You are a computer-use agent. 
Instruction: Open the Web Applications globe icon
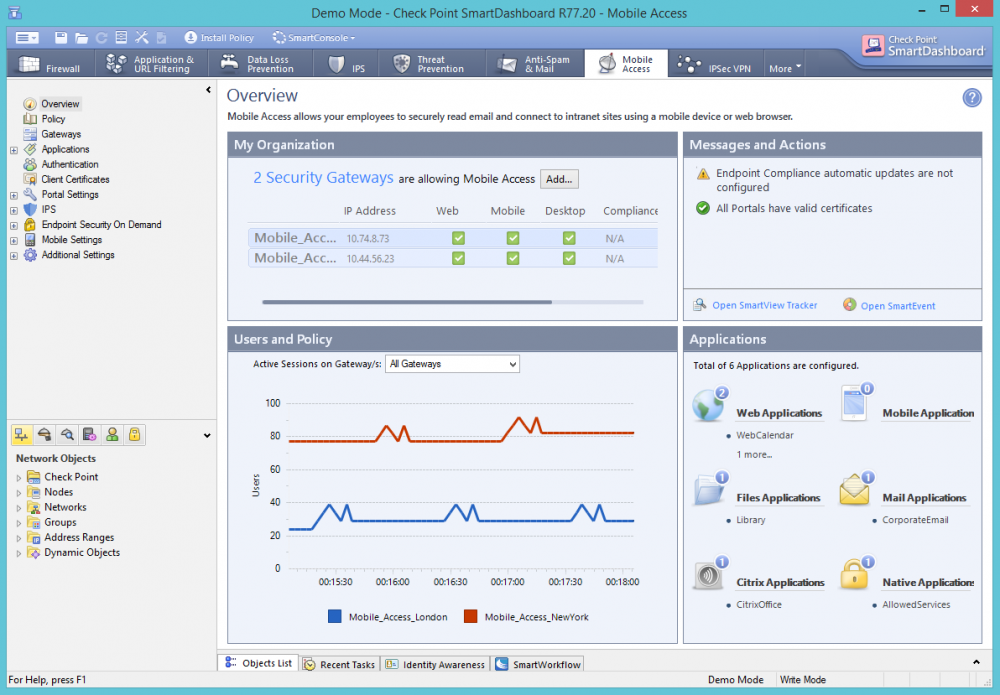[709, 407]
